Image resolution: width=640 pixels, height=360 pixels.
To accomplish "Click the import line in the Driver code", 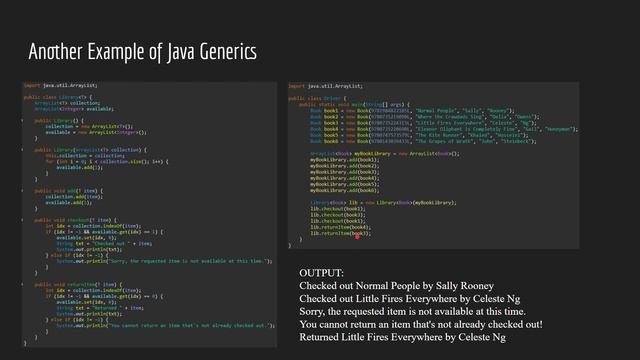I will pos(325,86).
